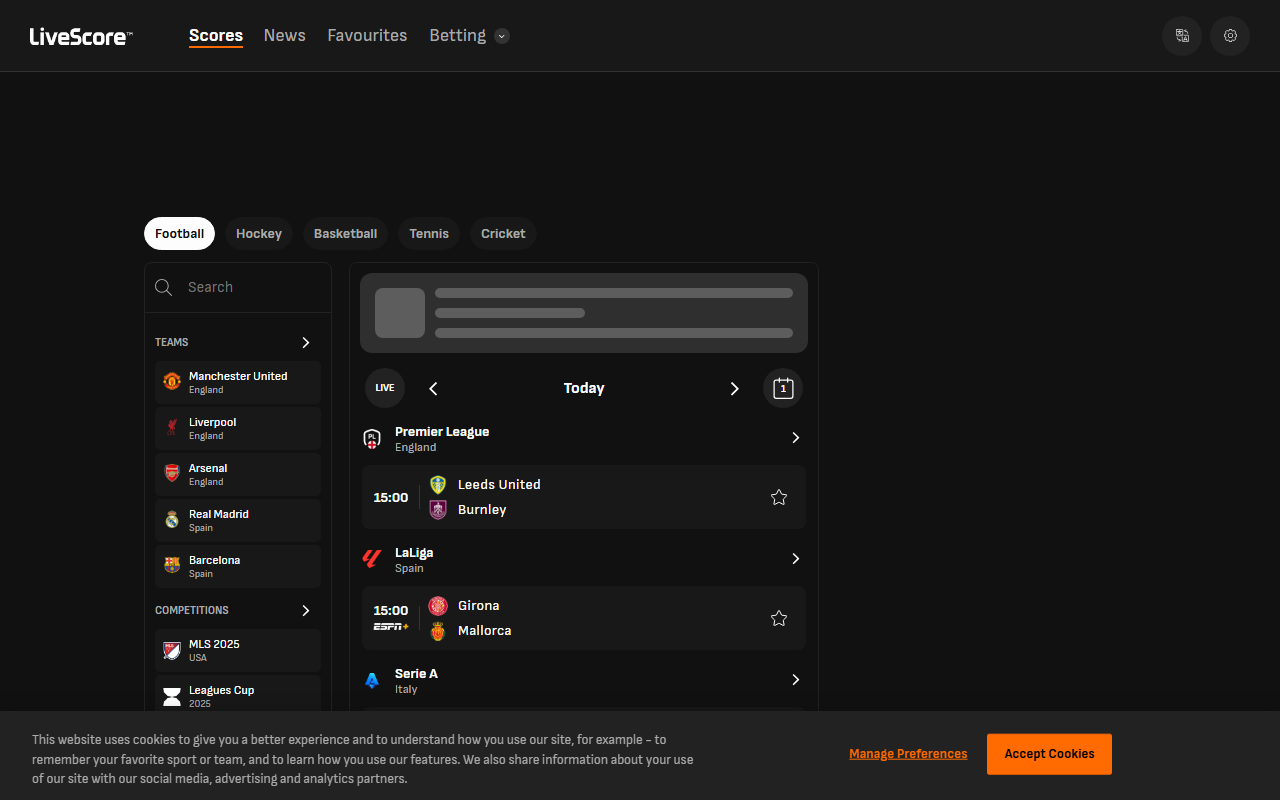Click the Girona crest
Image resolution: width=1280 pixels, height=800 pixels.
pos(438,606)
